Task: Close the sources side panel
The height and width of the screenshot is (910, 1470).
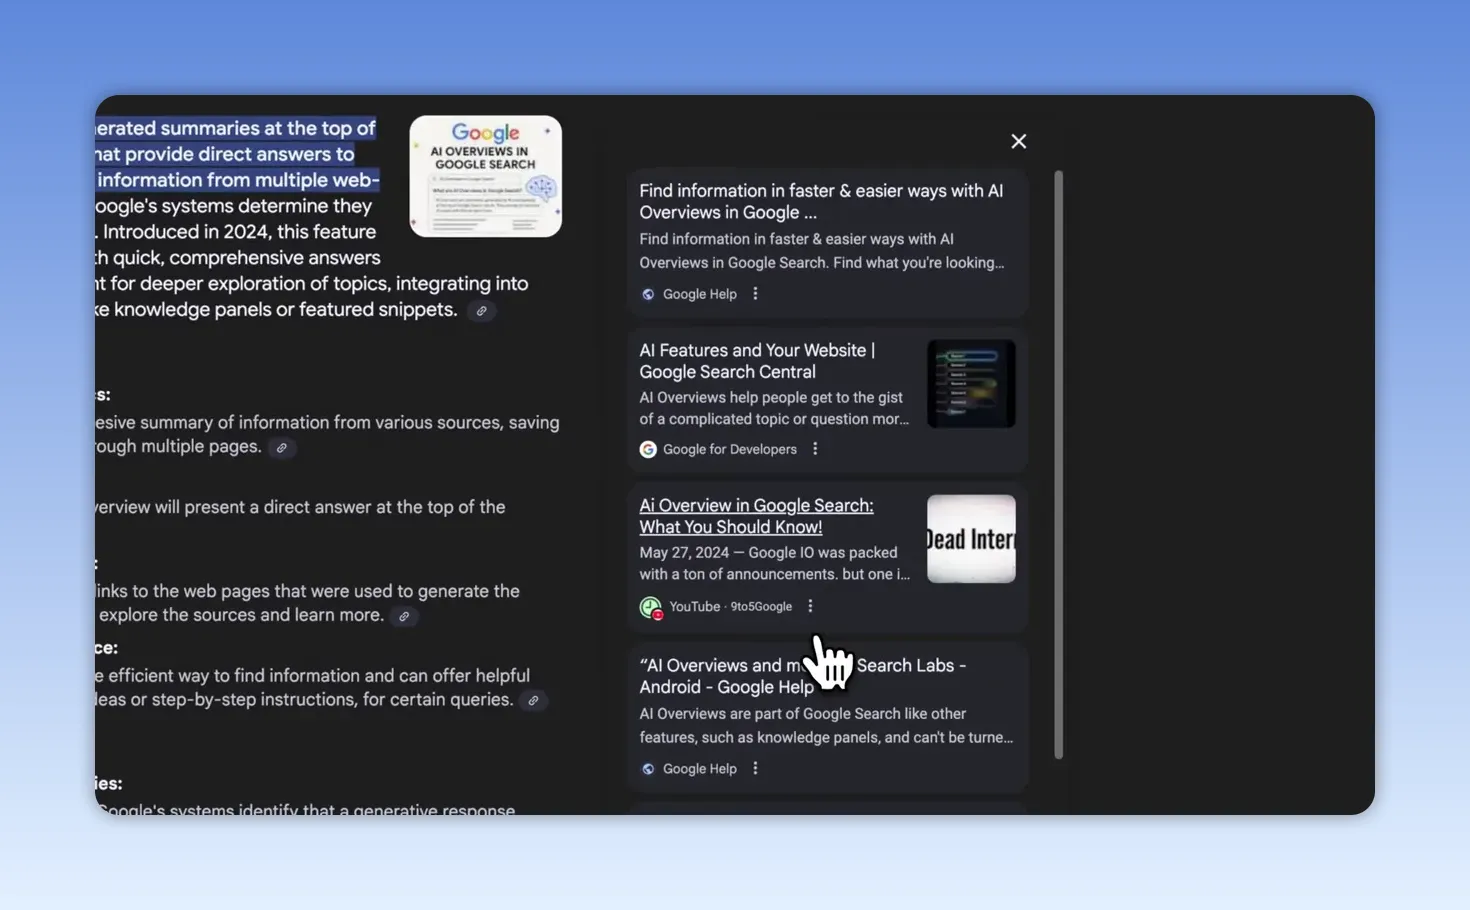Action: pyautogui.click(x=1018, y=141)
